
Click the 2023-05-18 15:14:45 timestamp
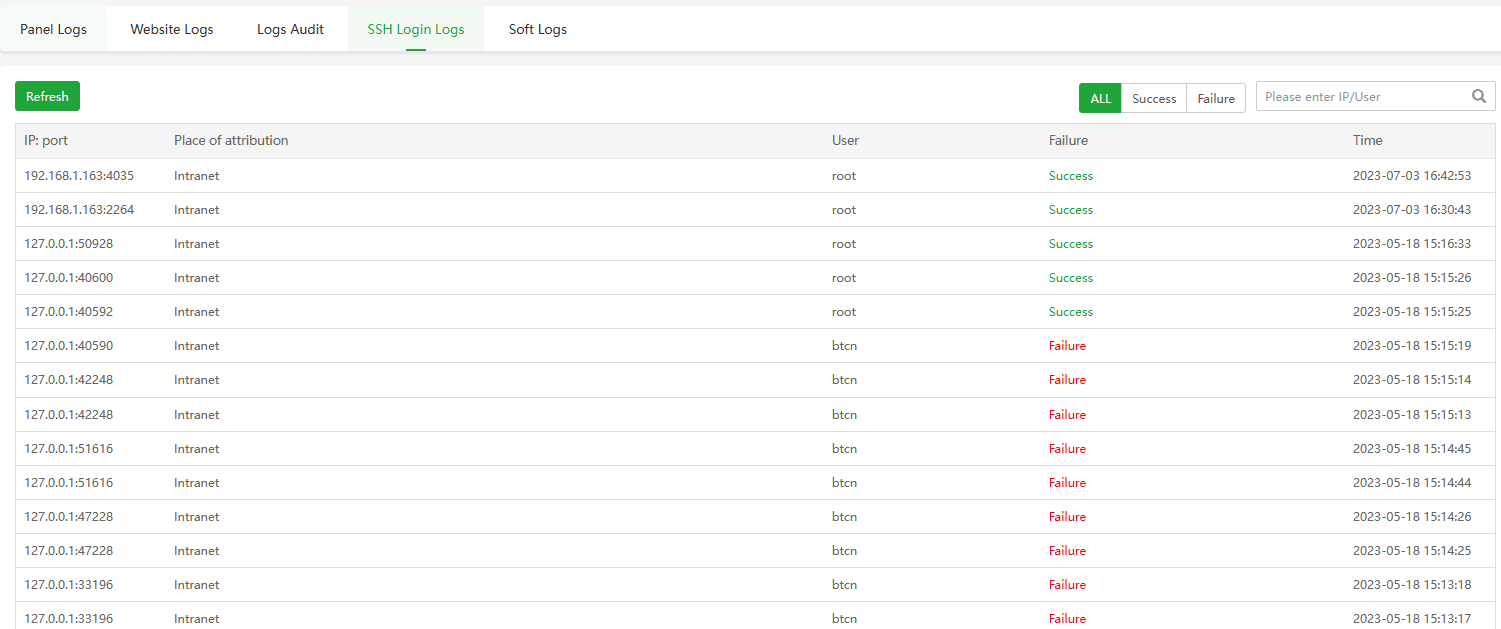coord(1411,449)
